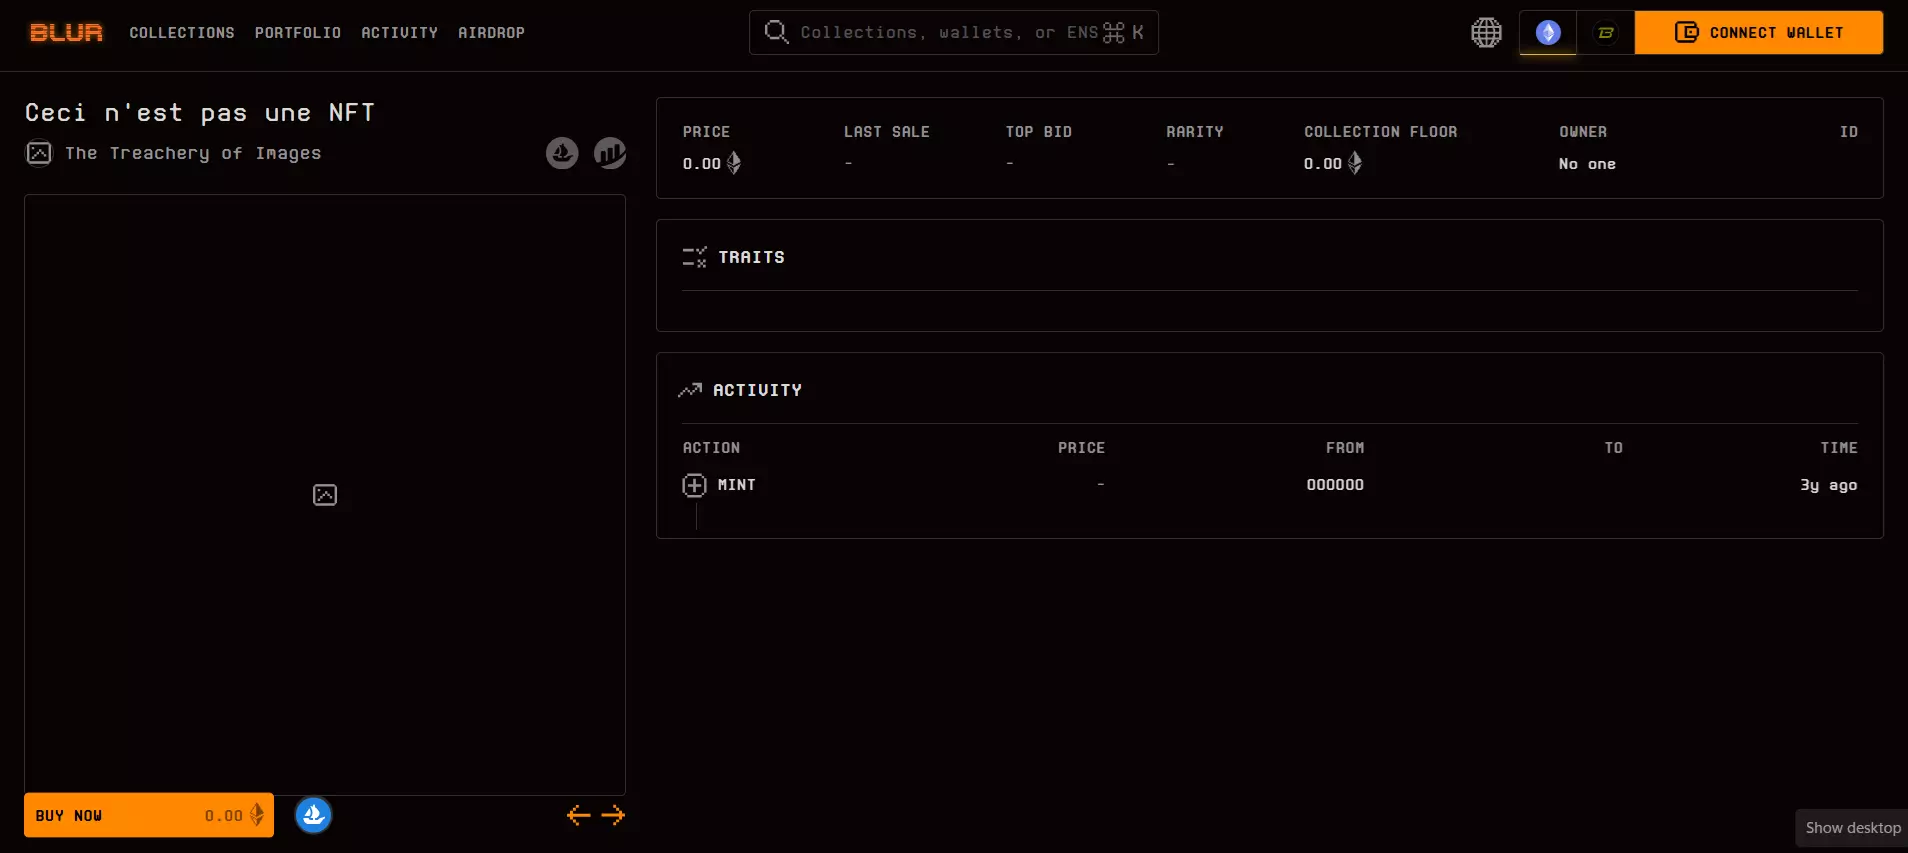The width and height of the screenshot is (1908, 853).
Task: Switch to the Ethereum network
Action: (x=1548, y=33)
